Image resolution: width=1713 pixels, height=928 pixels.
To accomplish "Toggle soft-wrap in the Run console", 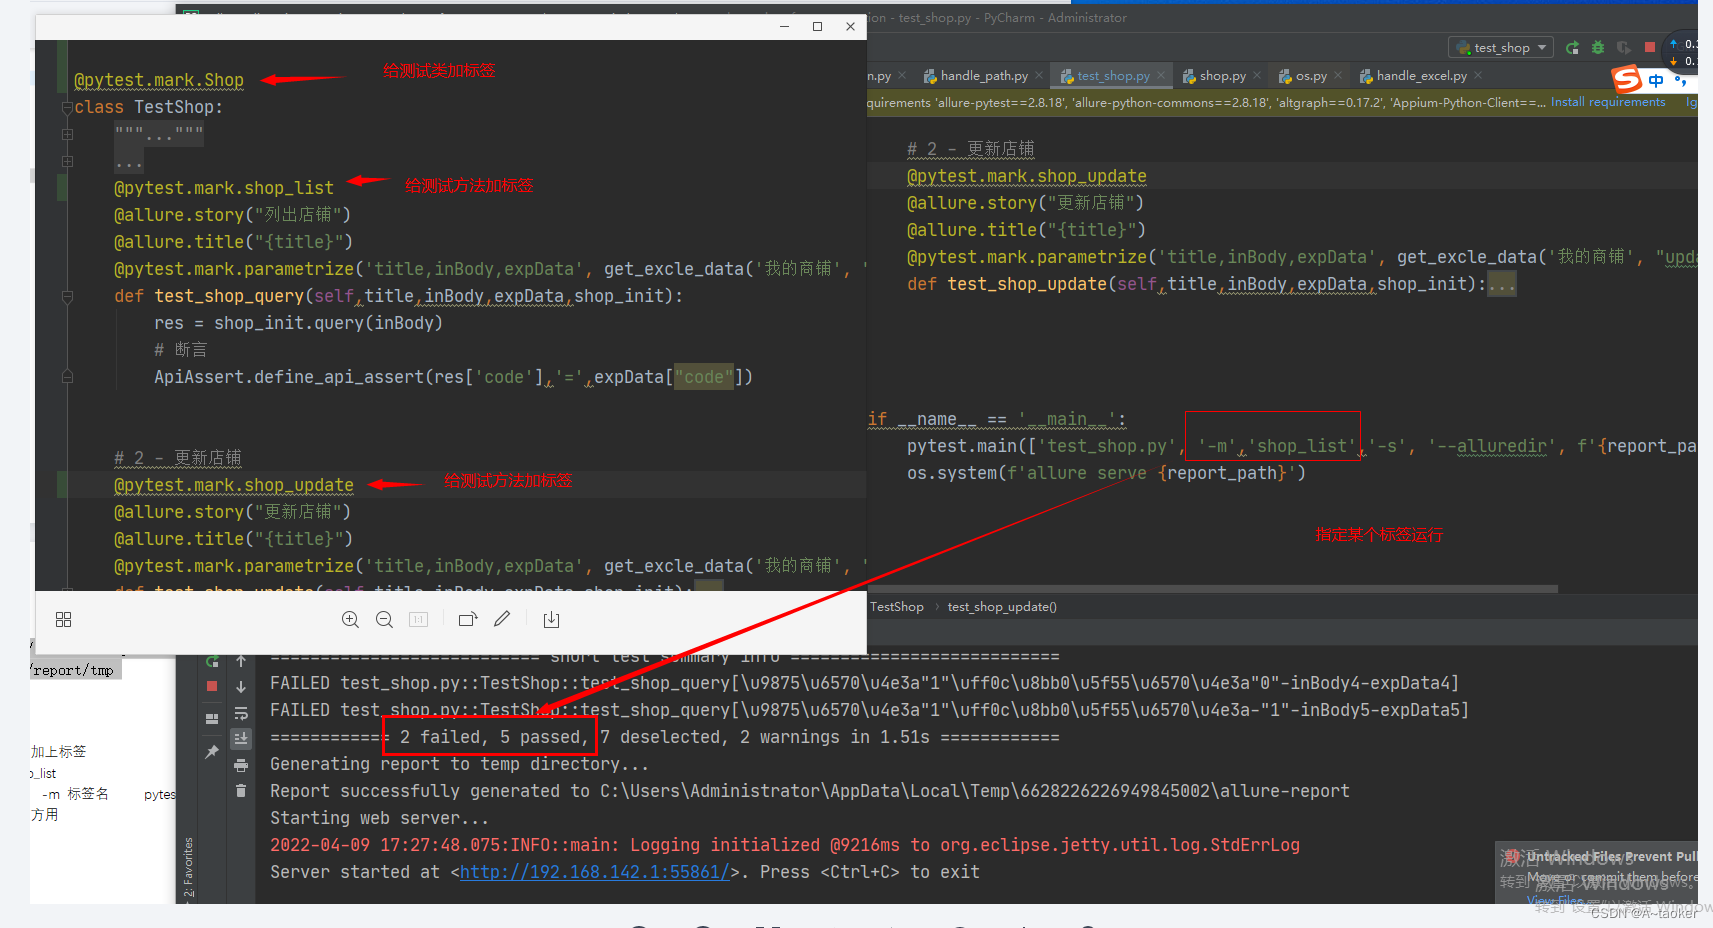I will (241, 713).
